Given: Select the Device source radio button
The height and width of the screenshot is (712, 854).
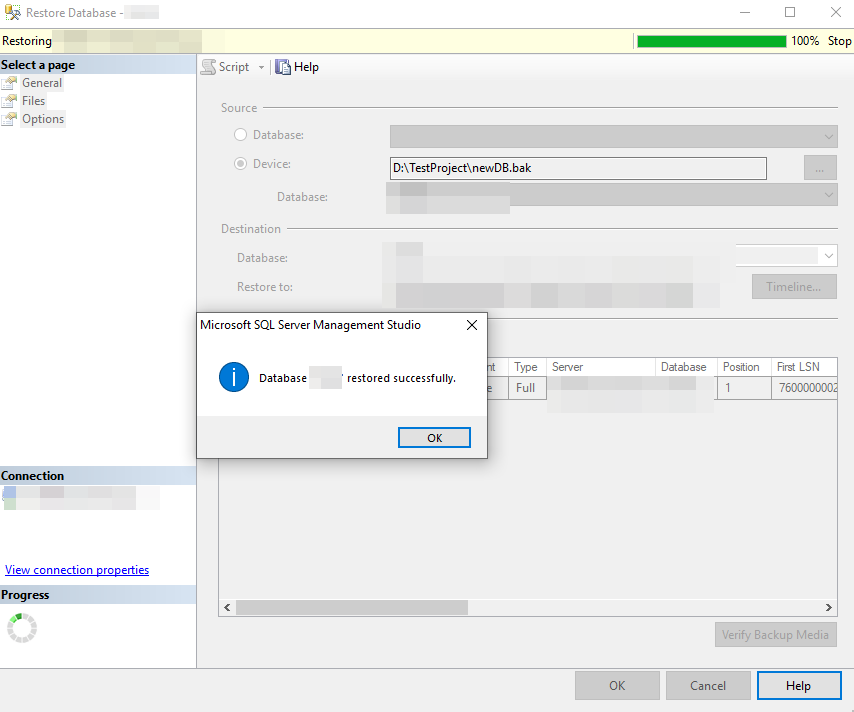Looking at the screenshot, I should click(240, 163).
